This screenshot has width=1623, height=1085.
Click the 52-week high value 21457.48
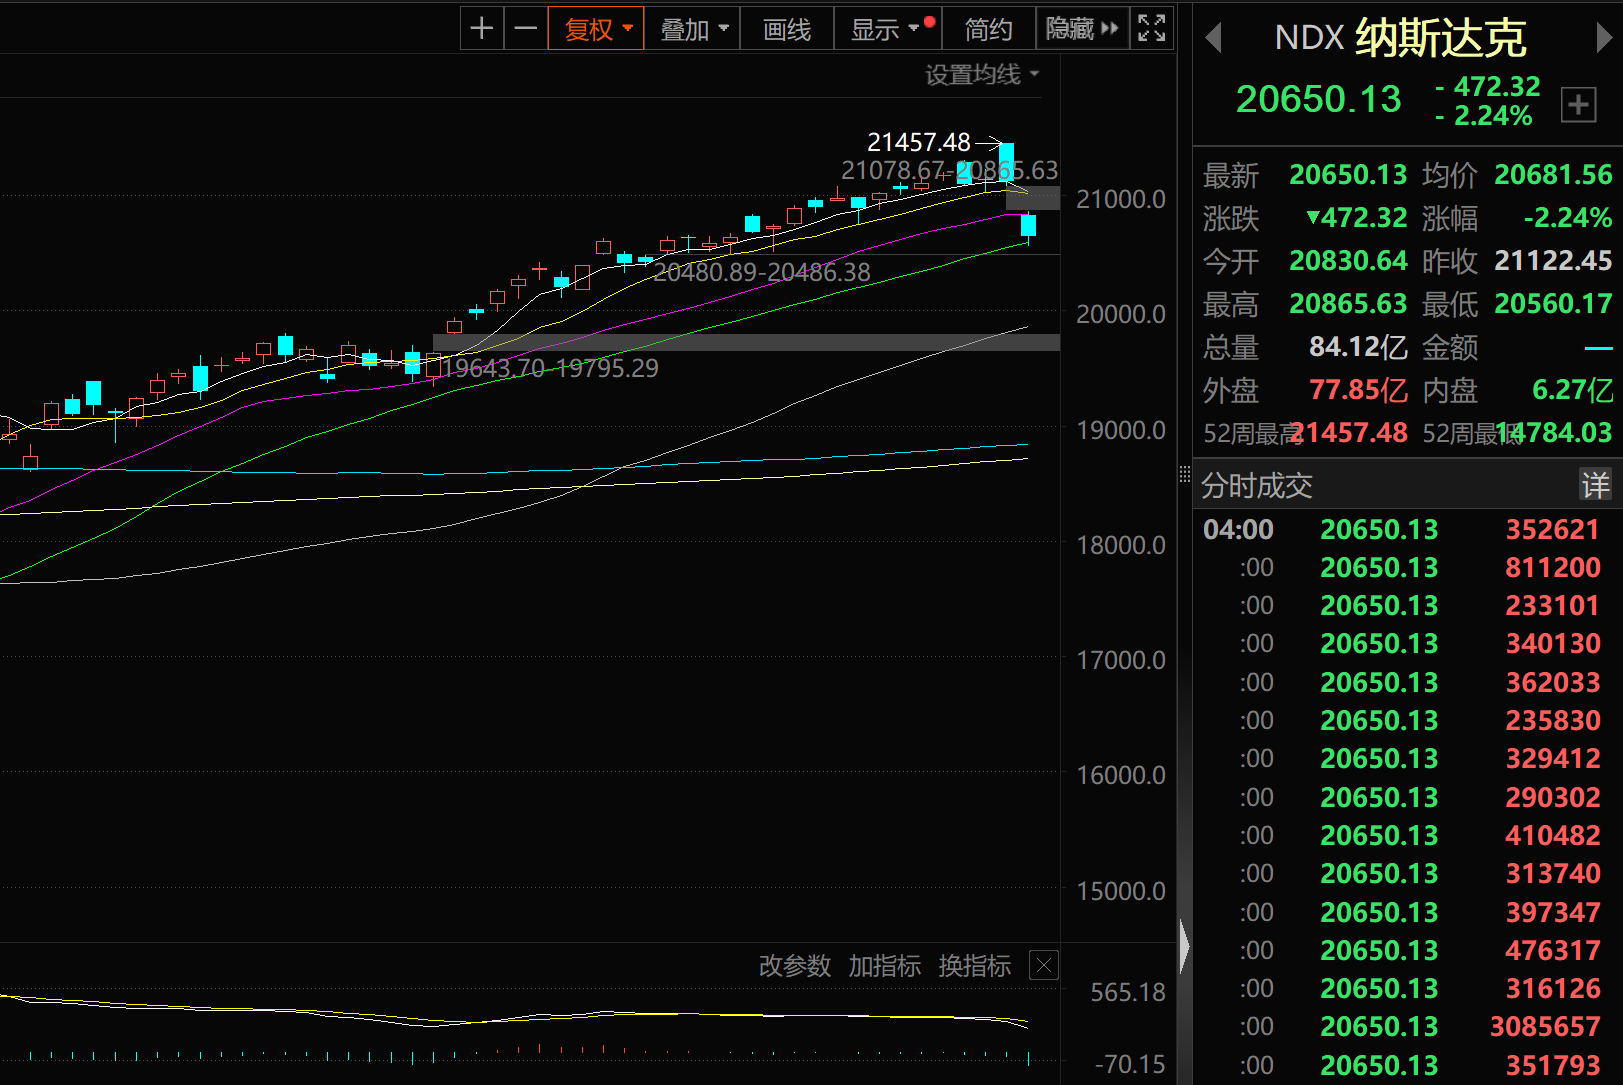(x=1348, y=433)
